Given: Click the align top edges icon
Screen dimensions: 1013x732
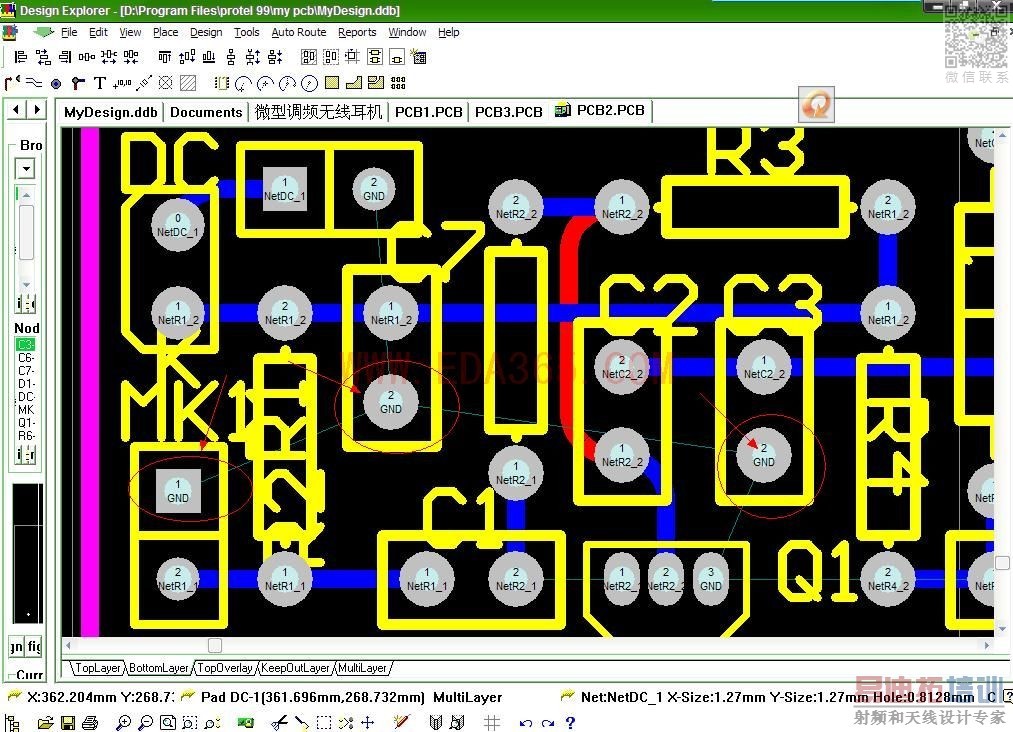Looking at the screenshot, I should 165,57.
